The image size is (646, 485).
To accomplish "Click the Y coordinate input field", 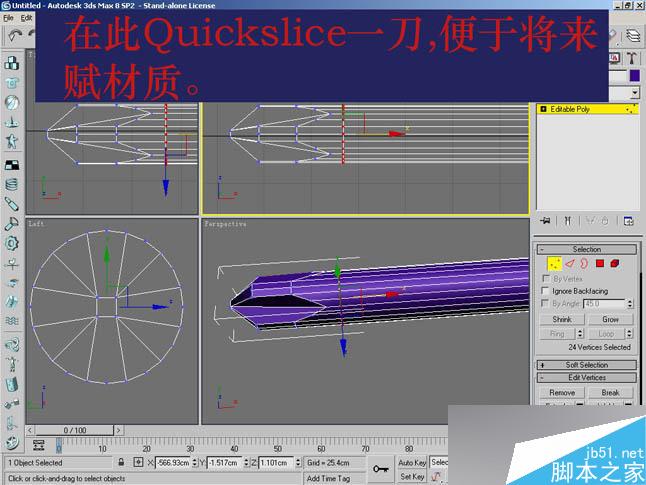I will 225,463.
